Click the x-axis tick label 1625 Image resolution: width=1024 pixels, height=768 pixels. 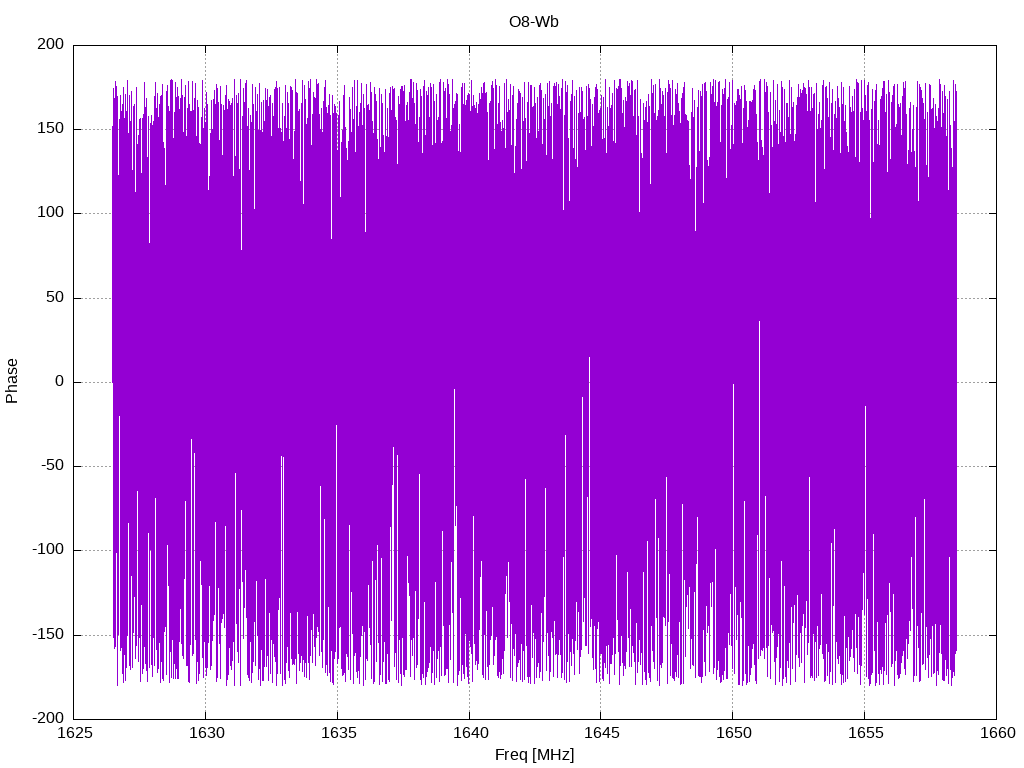[75, 733]
